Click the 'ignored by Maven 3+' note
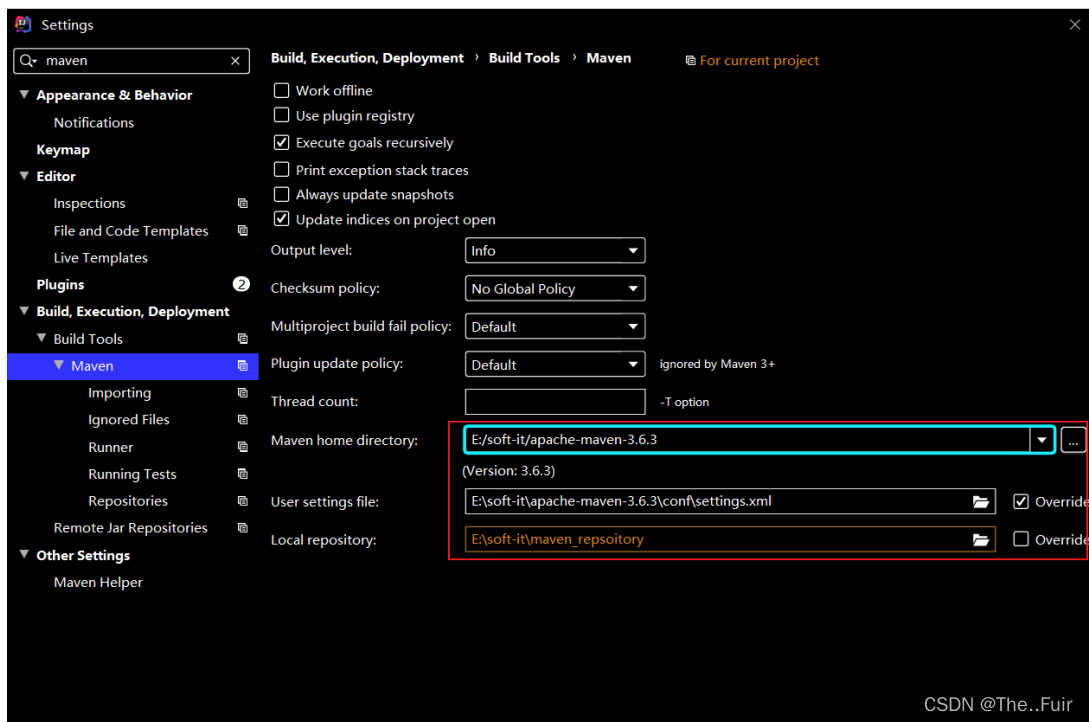The height and width of the screenshot is (722, 1089). click(717, 364)
